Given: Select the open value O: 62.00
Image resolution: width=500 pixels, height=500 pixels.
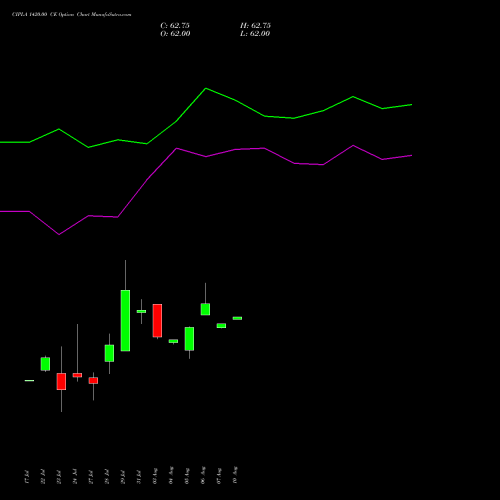Looking at the screenshot, I should coord(175,34).
